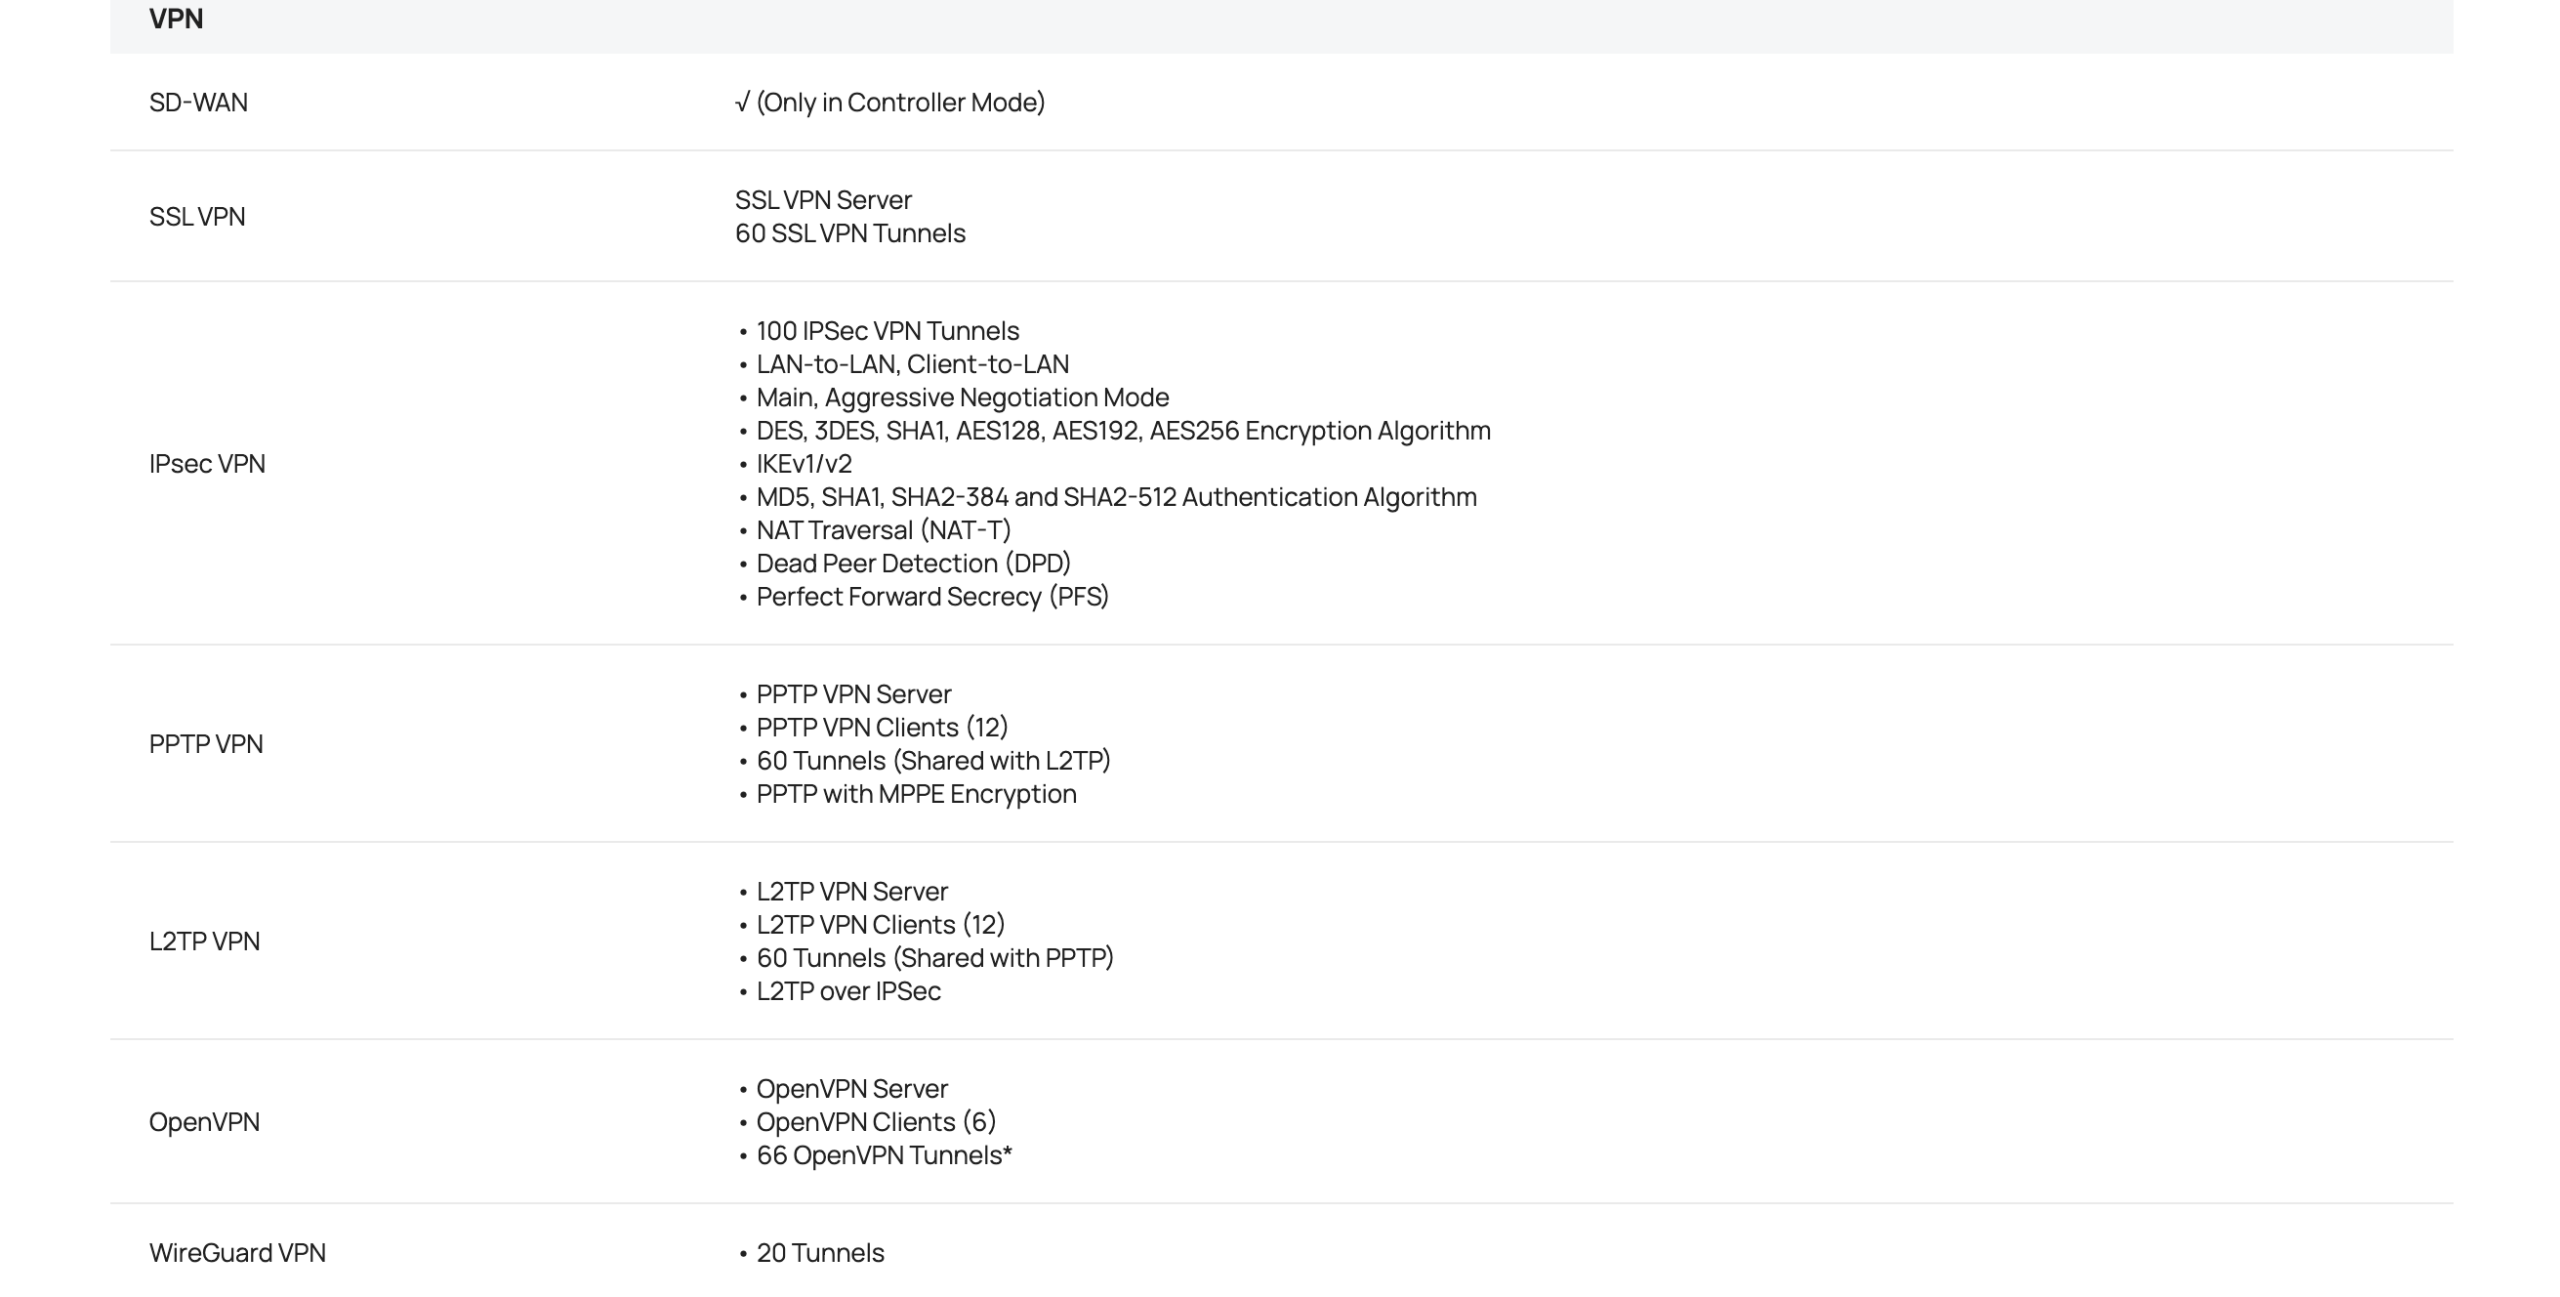Click the OpenVPN row label
This screenshot has height=1297, width=2560.
pyautogui.click(x=204, y=1121)
